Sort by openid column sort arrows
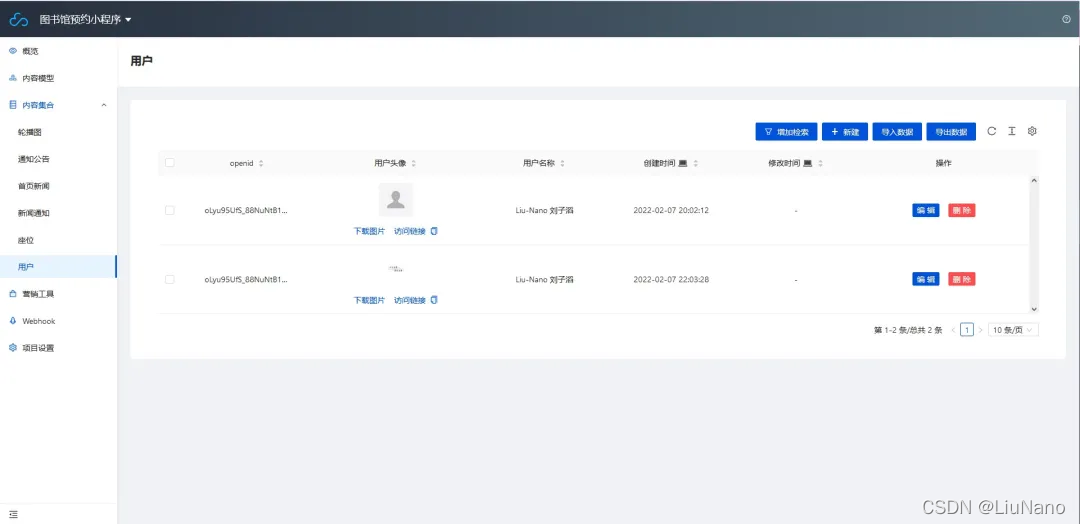Viewport: 1080px width, 524px height. tap(261, 163)
